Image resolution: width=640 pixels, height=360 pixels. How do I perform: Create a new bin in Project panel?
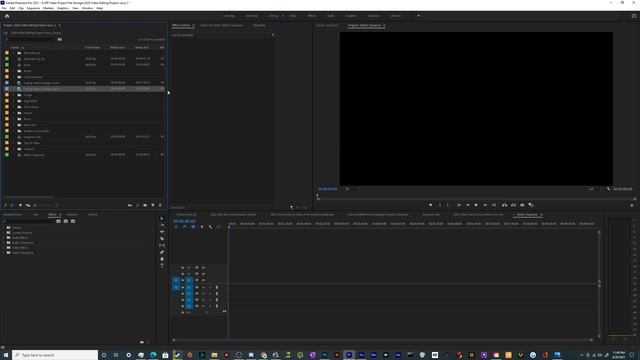[x=145, y=205]
